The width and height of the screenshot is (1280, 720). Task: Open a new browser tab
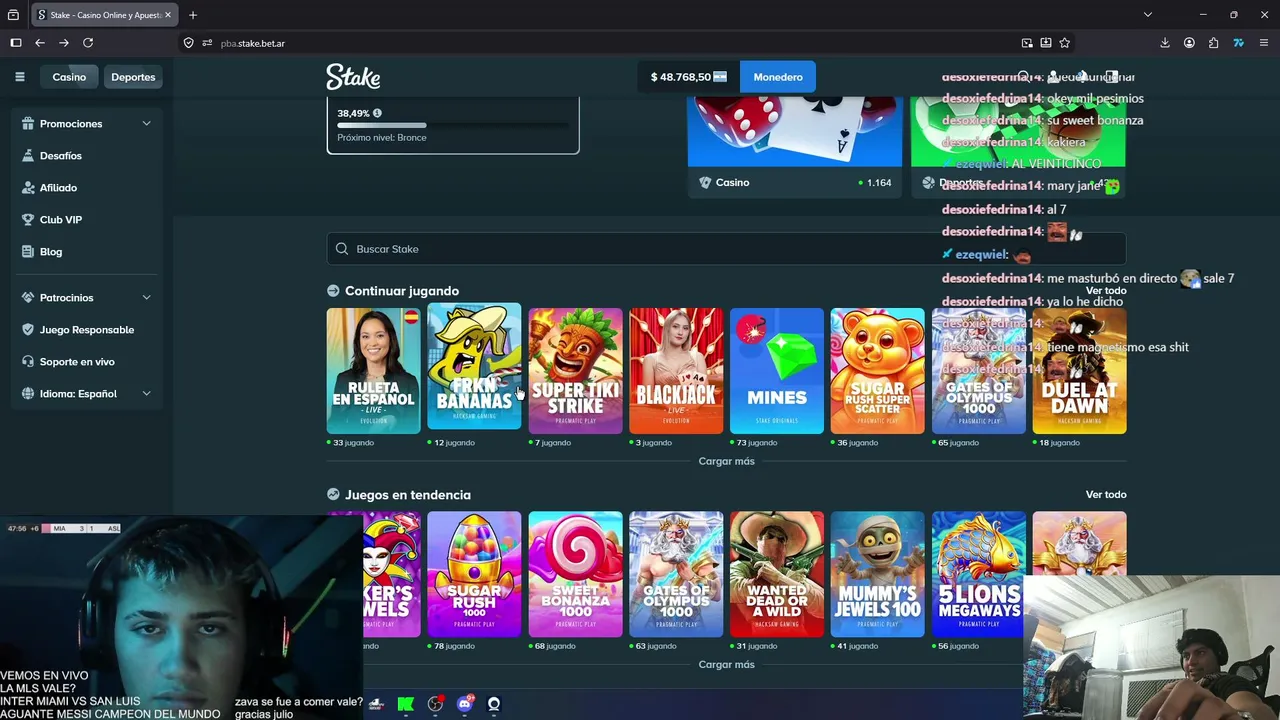pyautogui.click(x=193, y=15)
